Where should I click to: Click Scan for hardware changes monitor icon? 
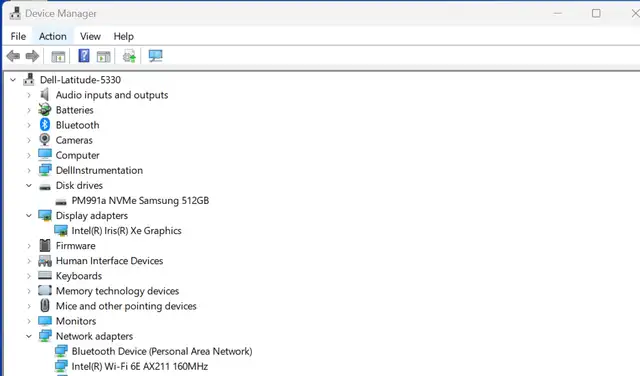point(156,56)
